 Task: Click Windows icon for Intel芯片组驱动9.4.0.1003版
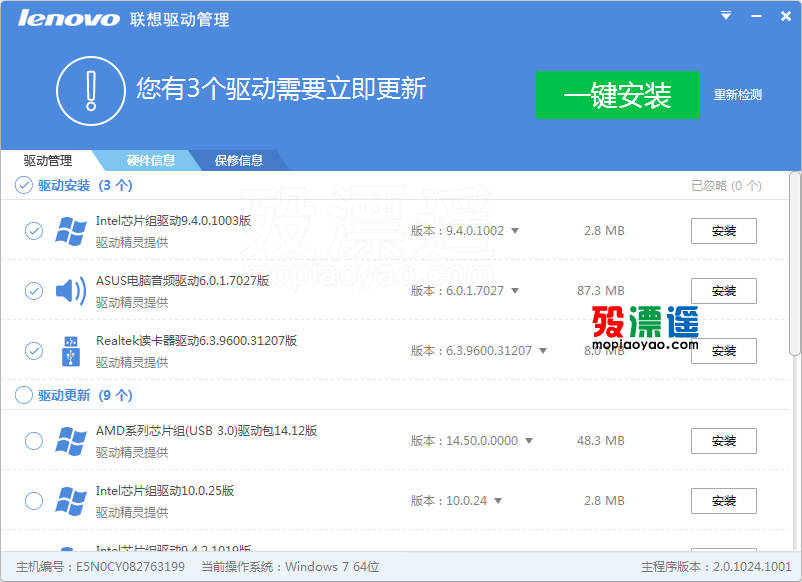pyautogui.click(x=71, y=231)
